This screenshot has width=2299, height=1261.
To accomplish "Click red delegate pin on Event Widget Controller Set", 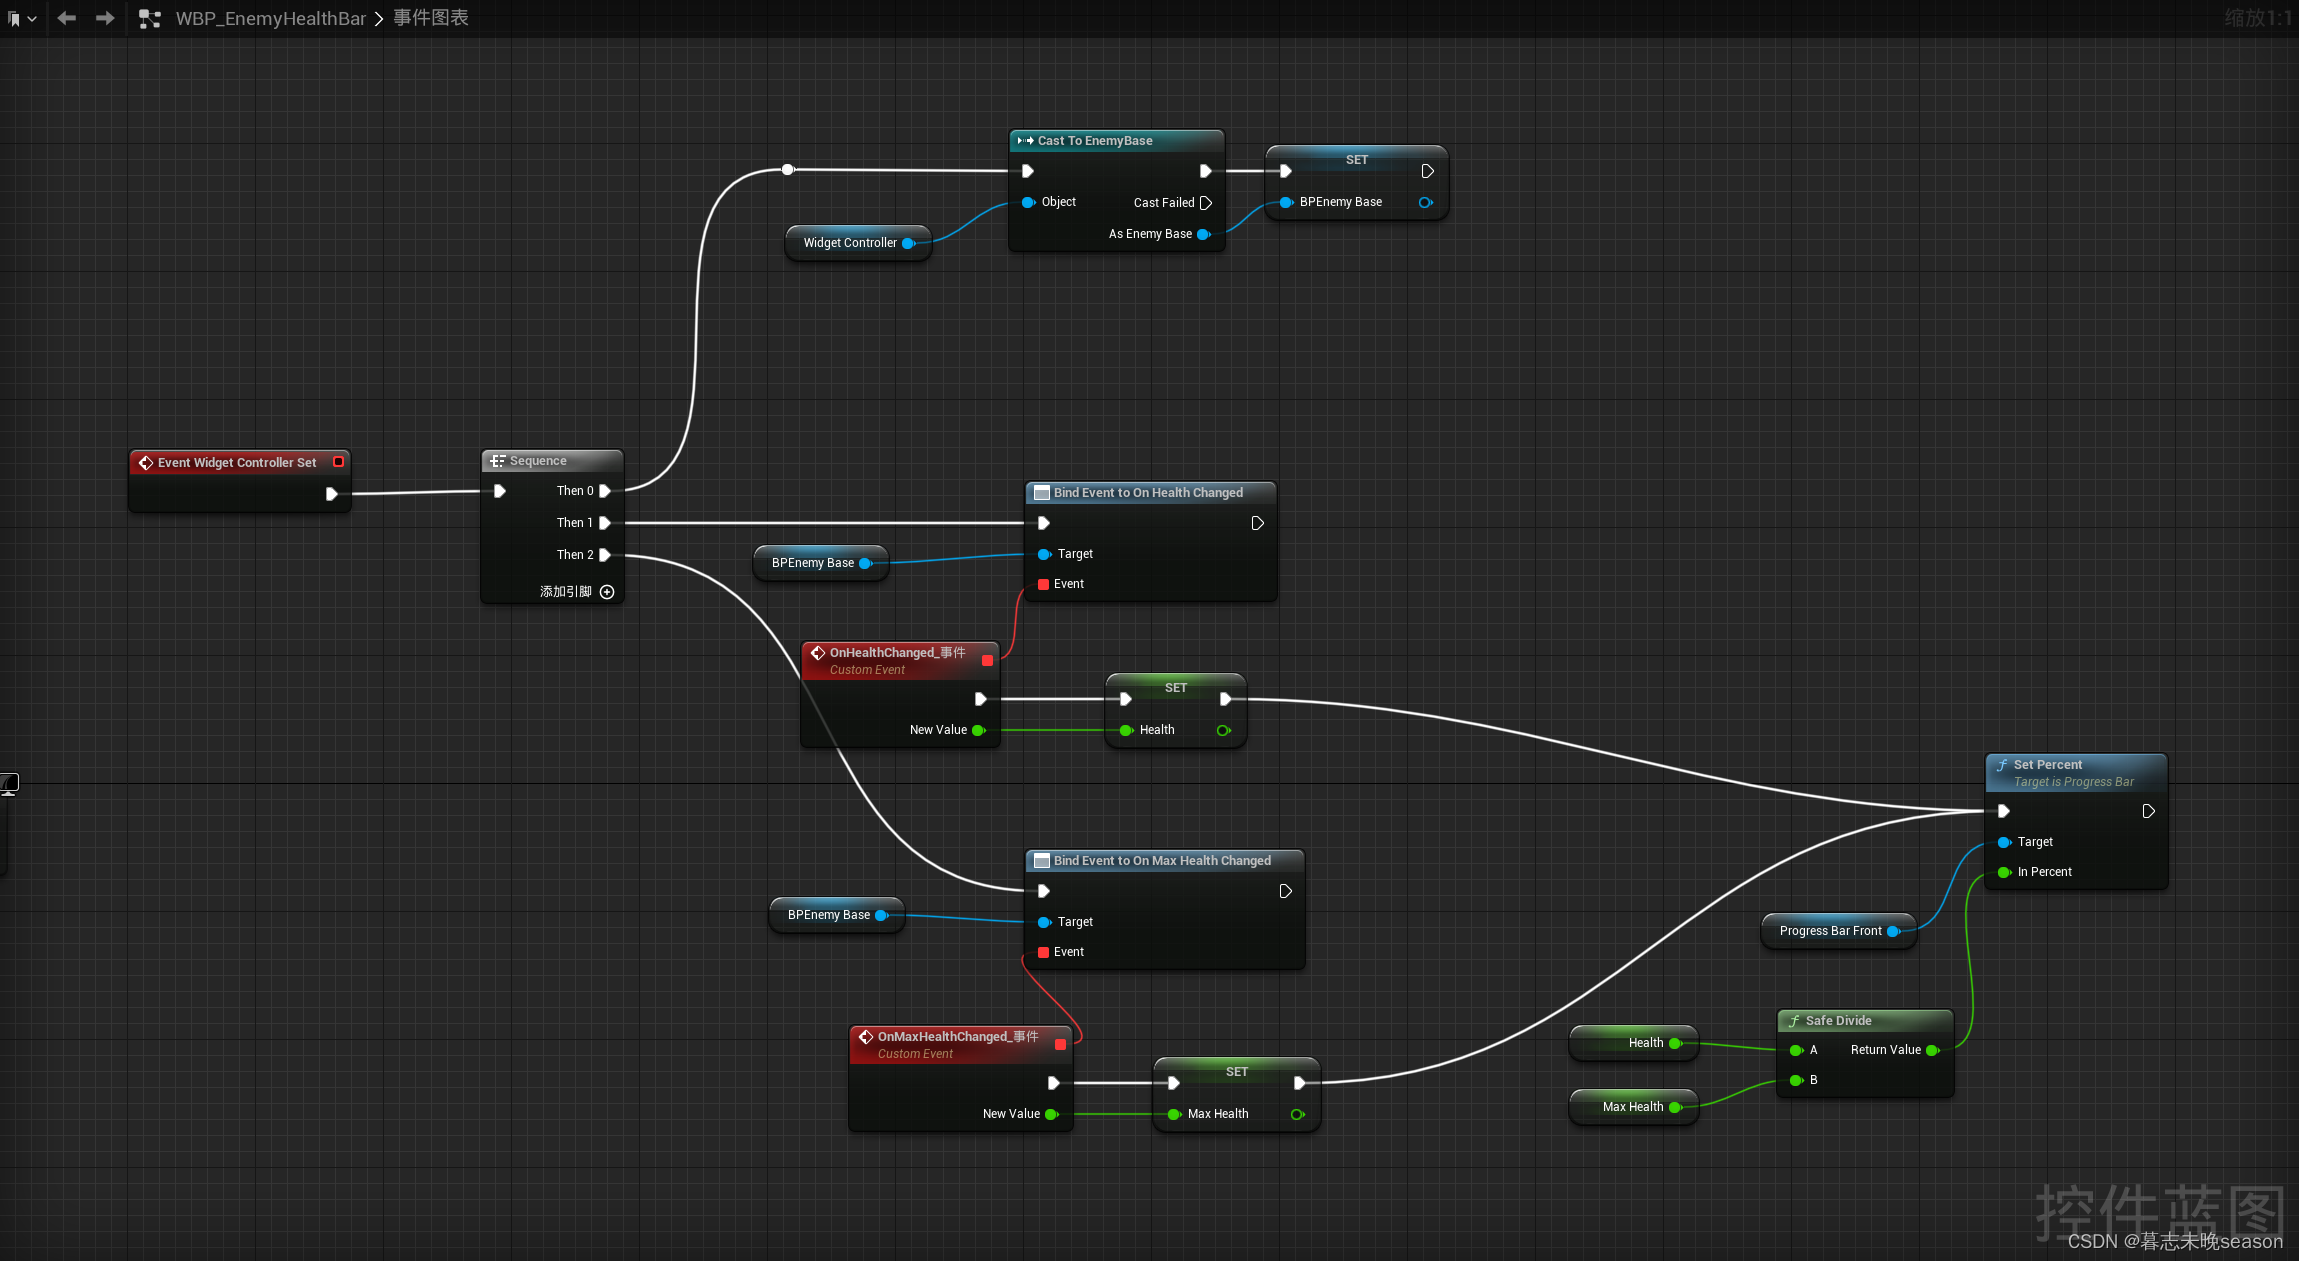I will pyautogui.click(x=338, y=462).
